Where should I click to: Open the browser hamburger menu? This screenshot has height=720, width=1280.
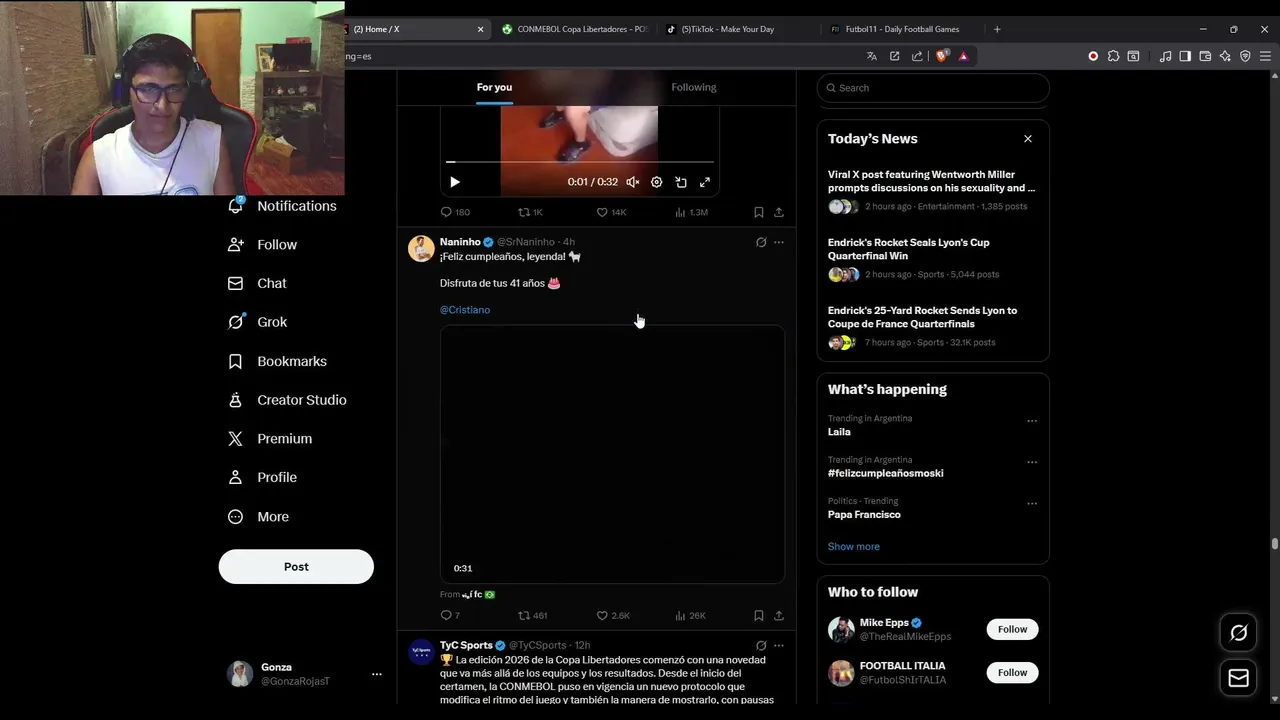click(x=1265, y=56)
